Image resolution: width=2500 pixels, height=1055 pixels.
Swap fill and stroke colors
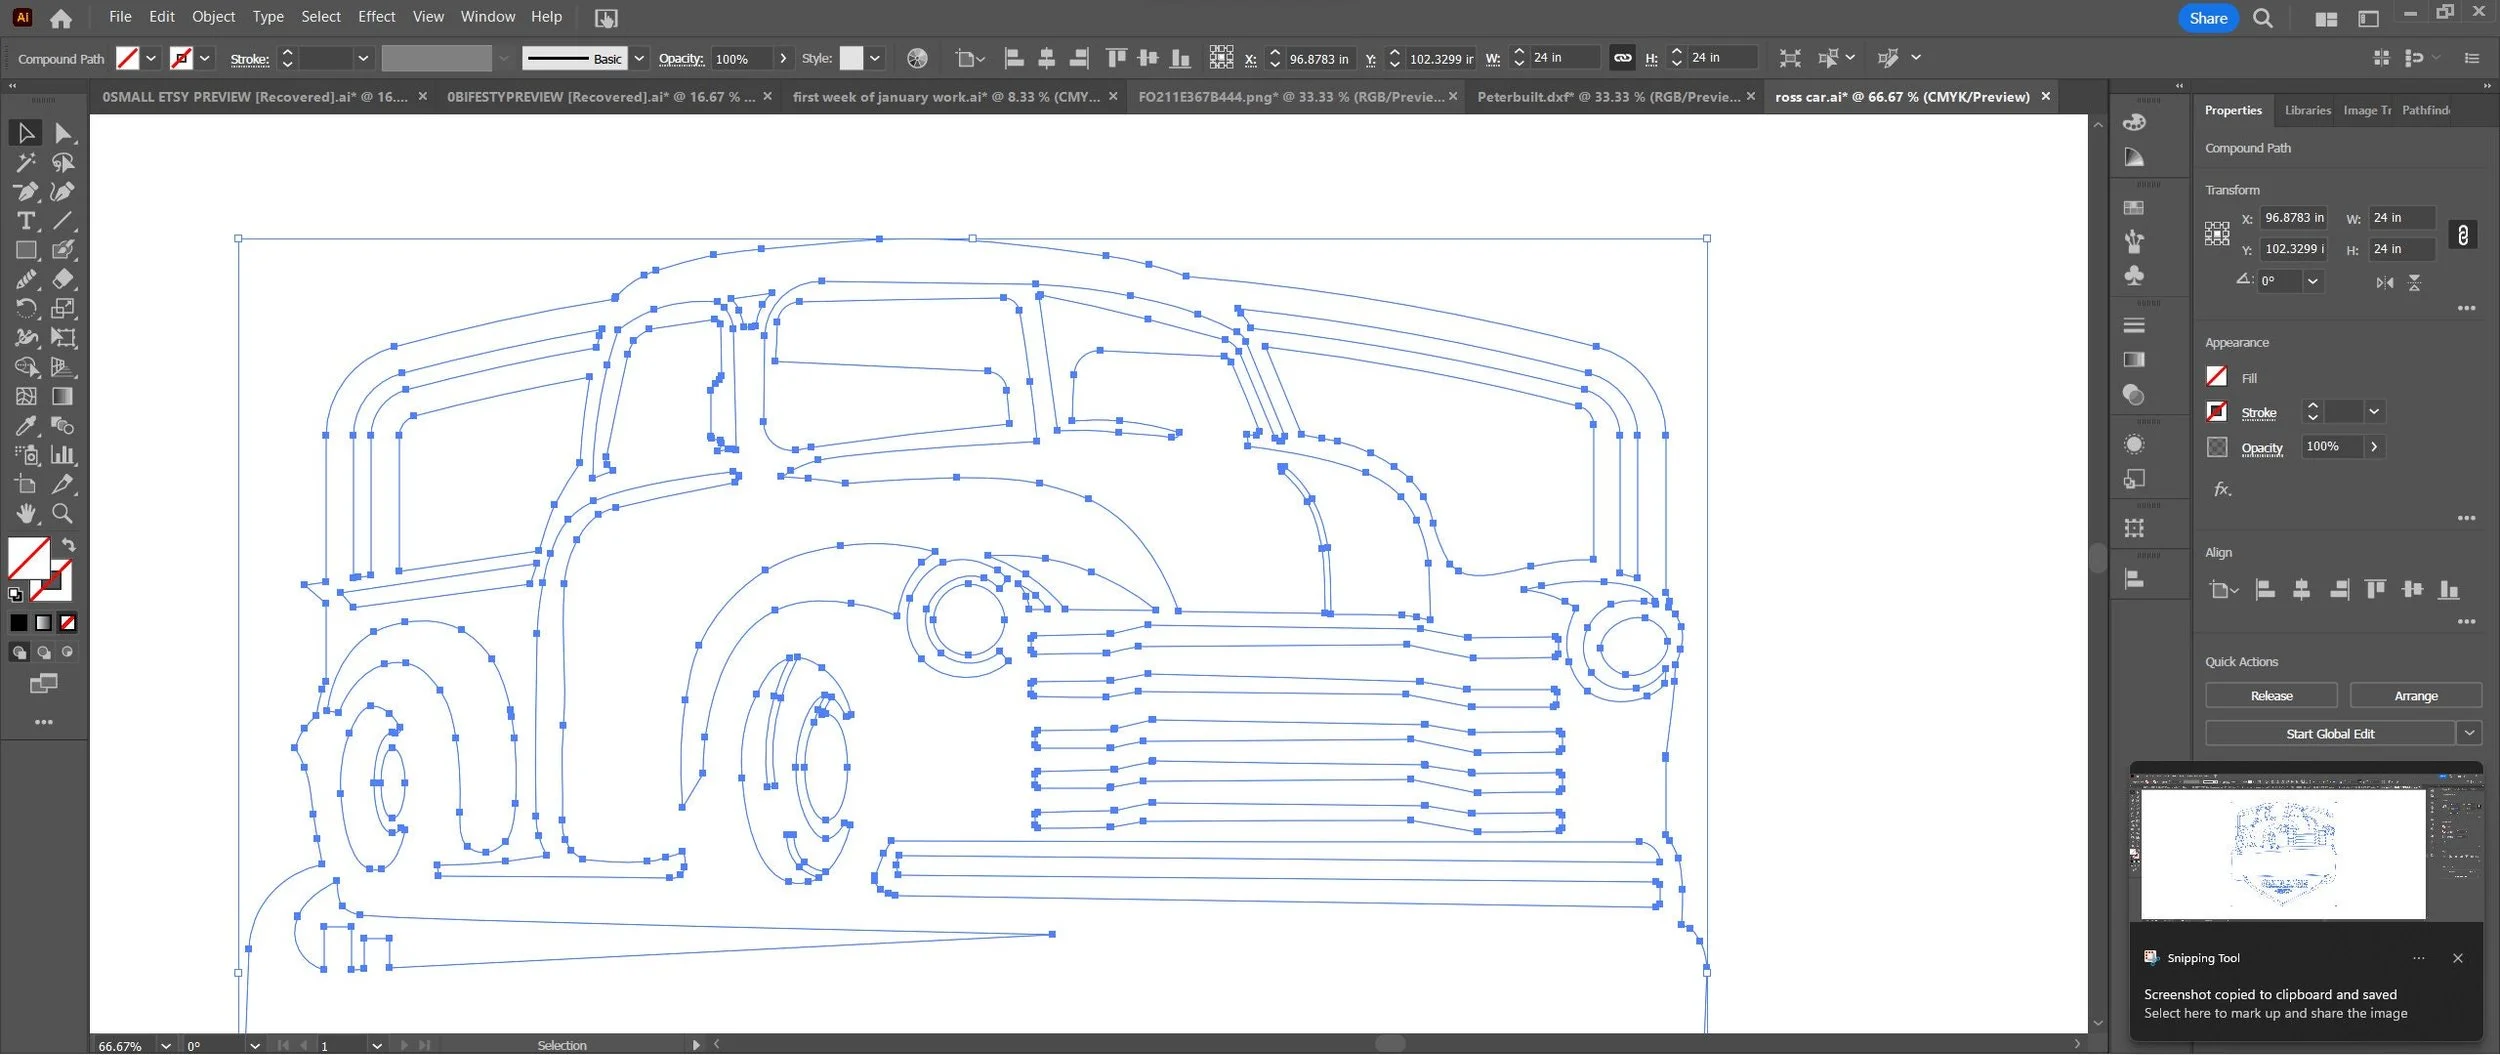coord(68,546)
